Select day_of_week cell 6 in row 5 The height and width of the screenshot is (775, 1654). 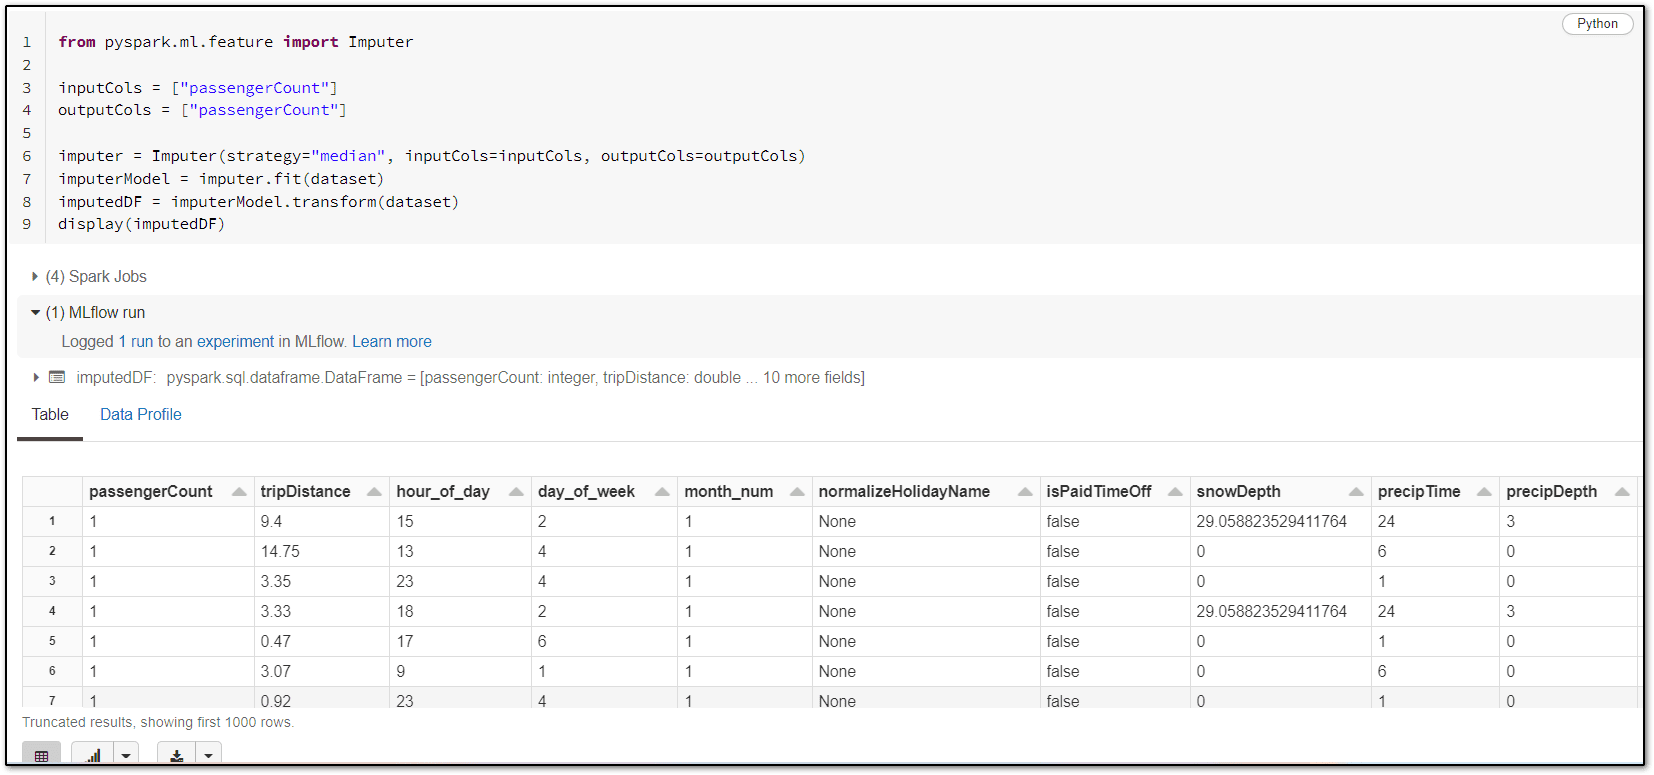point(604,641)
